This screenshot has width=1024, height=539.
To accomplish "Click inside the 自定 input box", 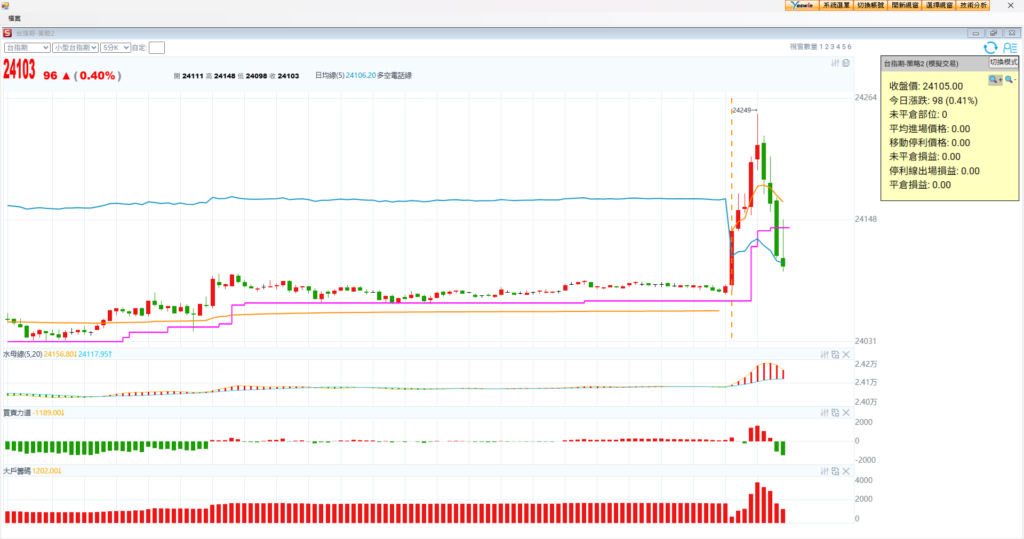I will pos(157,47).
